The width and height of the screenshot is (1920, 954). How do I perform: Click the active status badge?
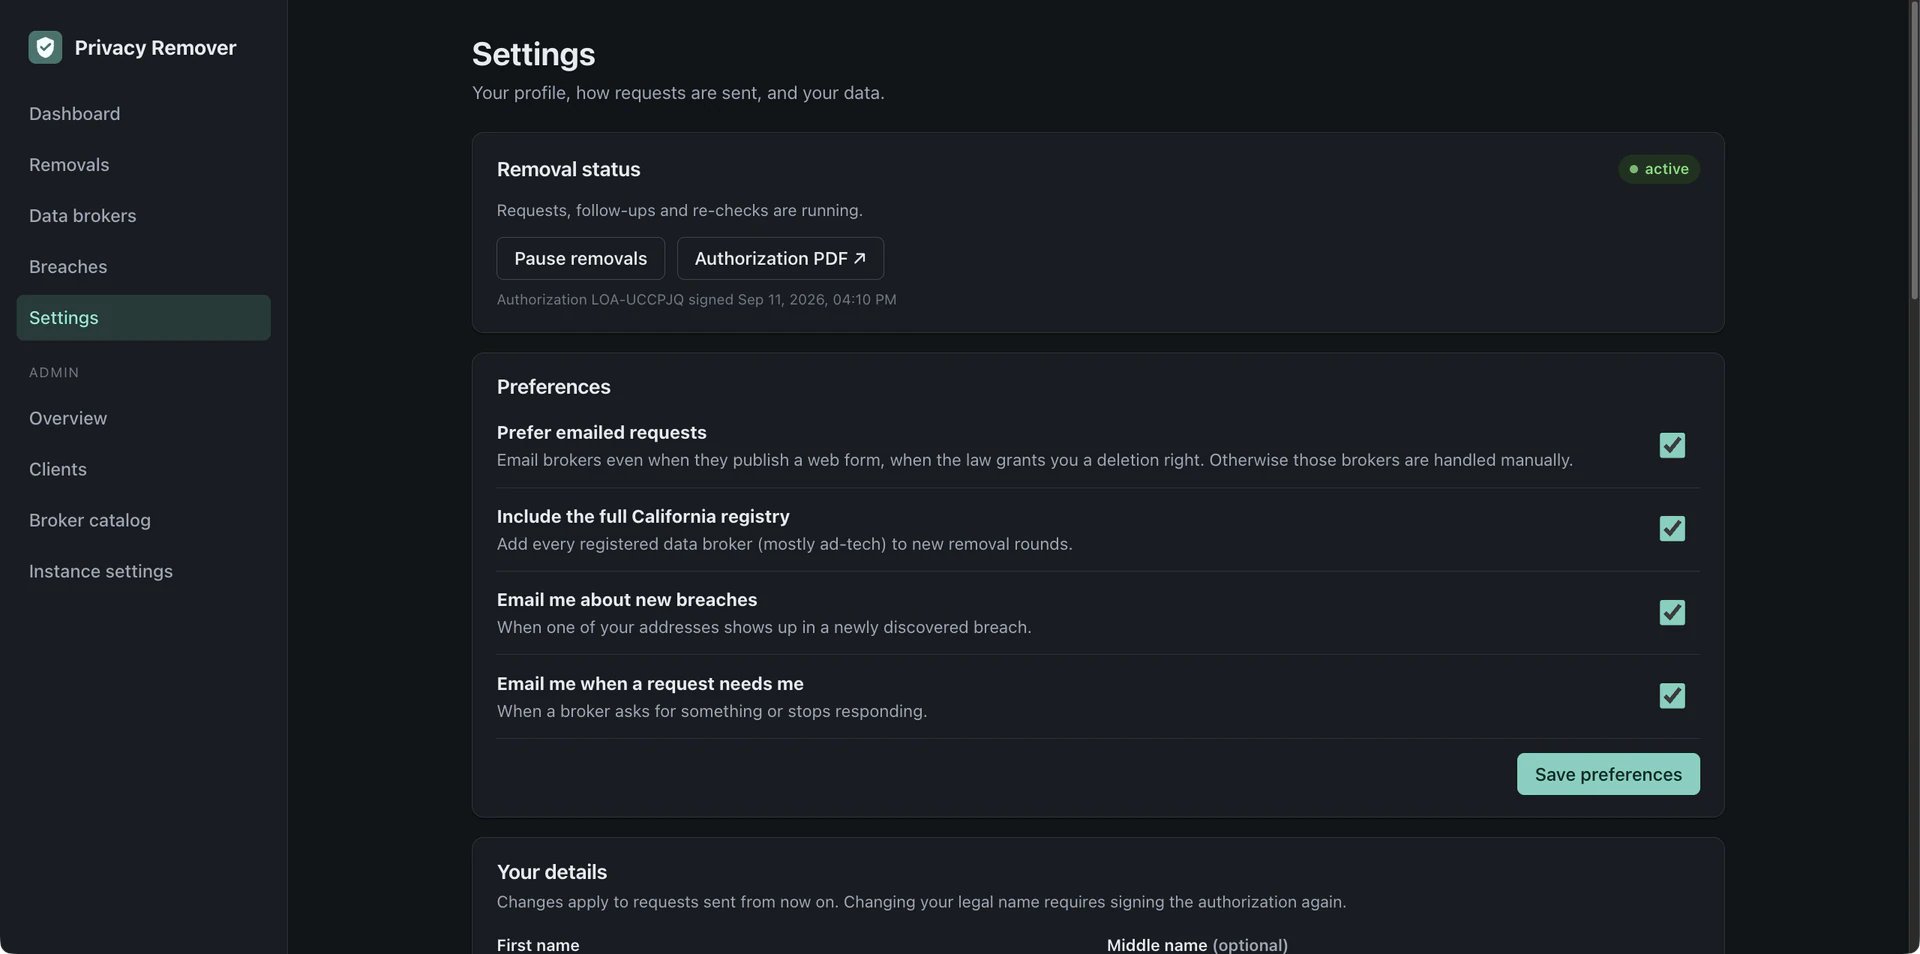(x=1659, y=169)
